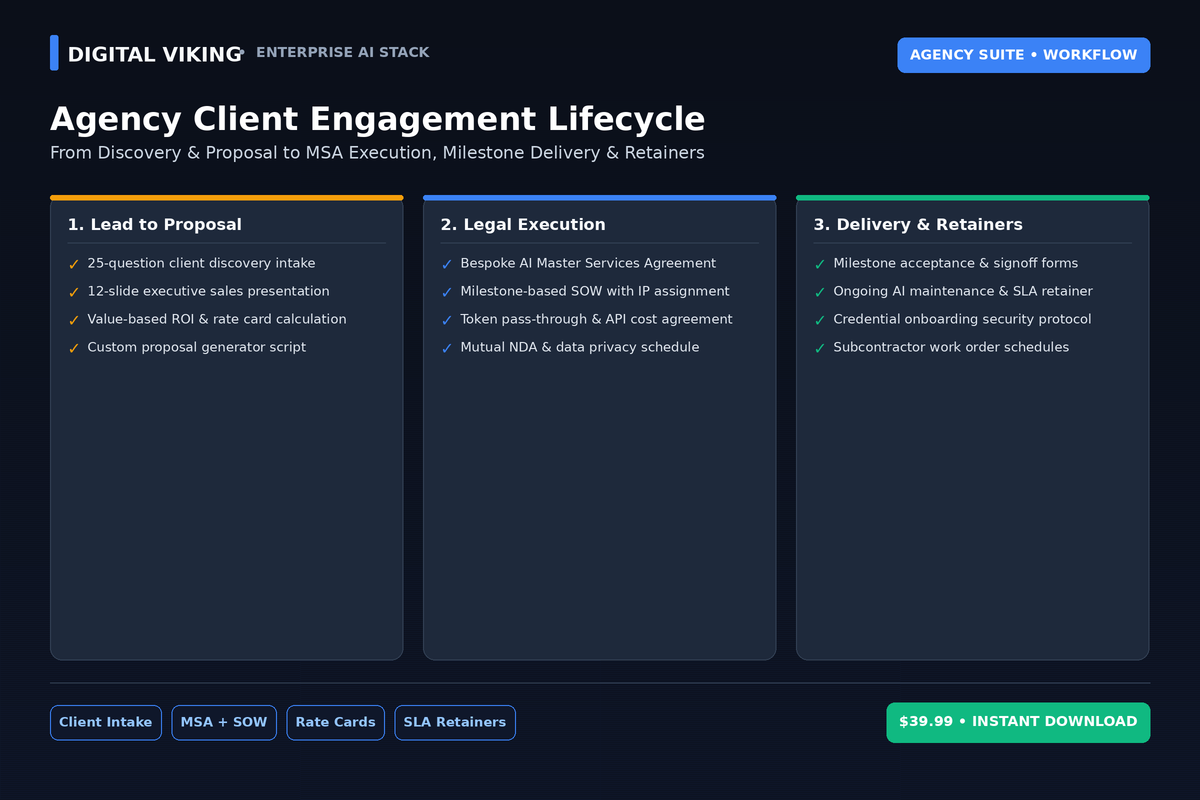Click checkmark beside Token pass-through & API cost
This screenshot has height=800, width=1200.
tap(447, 321)
